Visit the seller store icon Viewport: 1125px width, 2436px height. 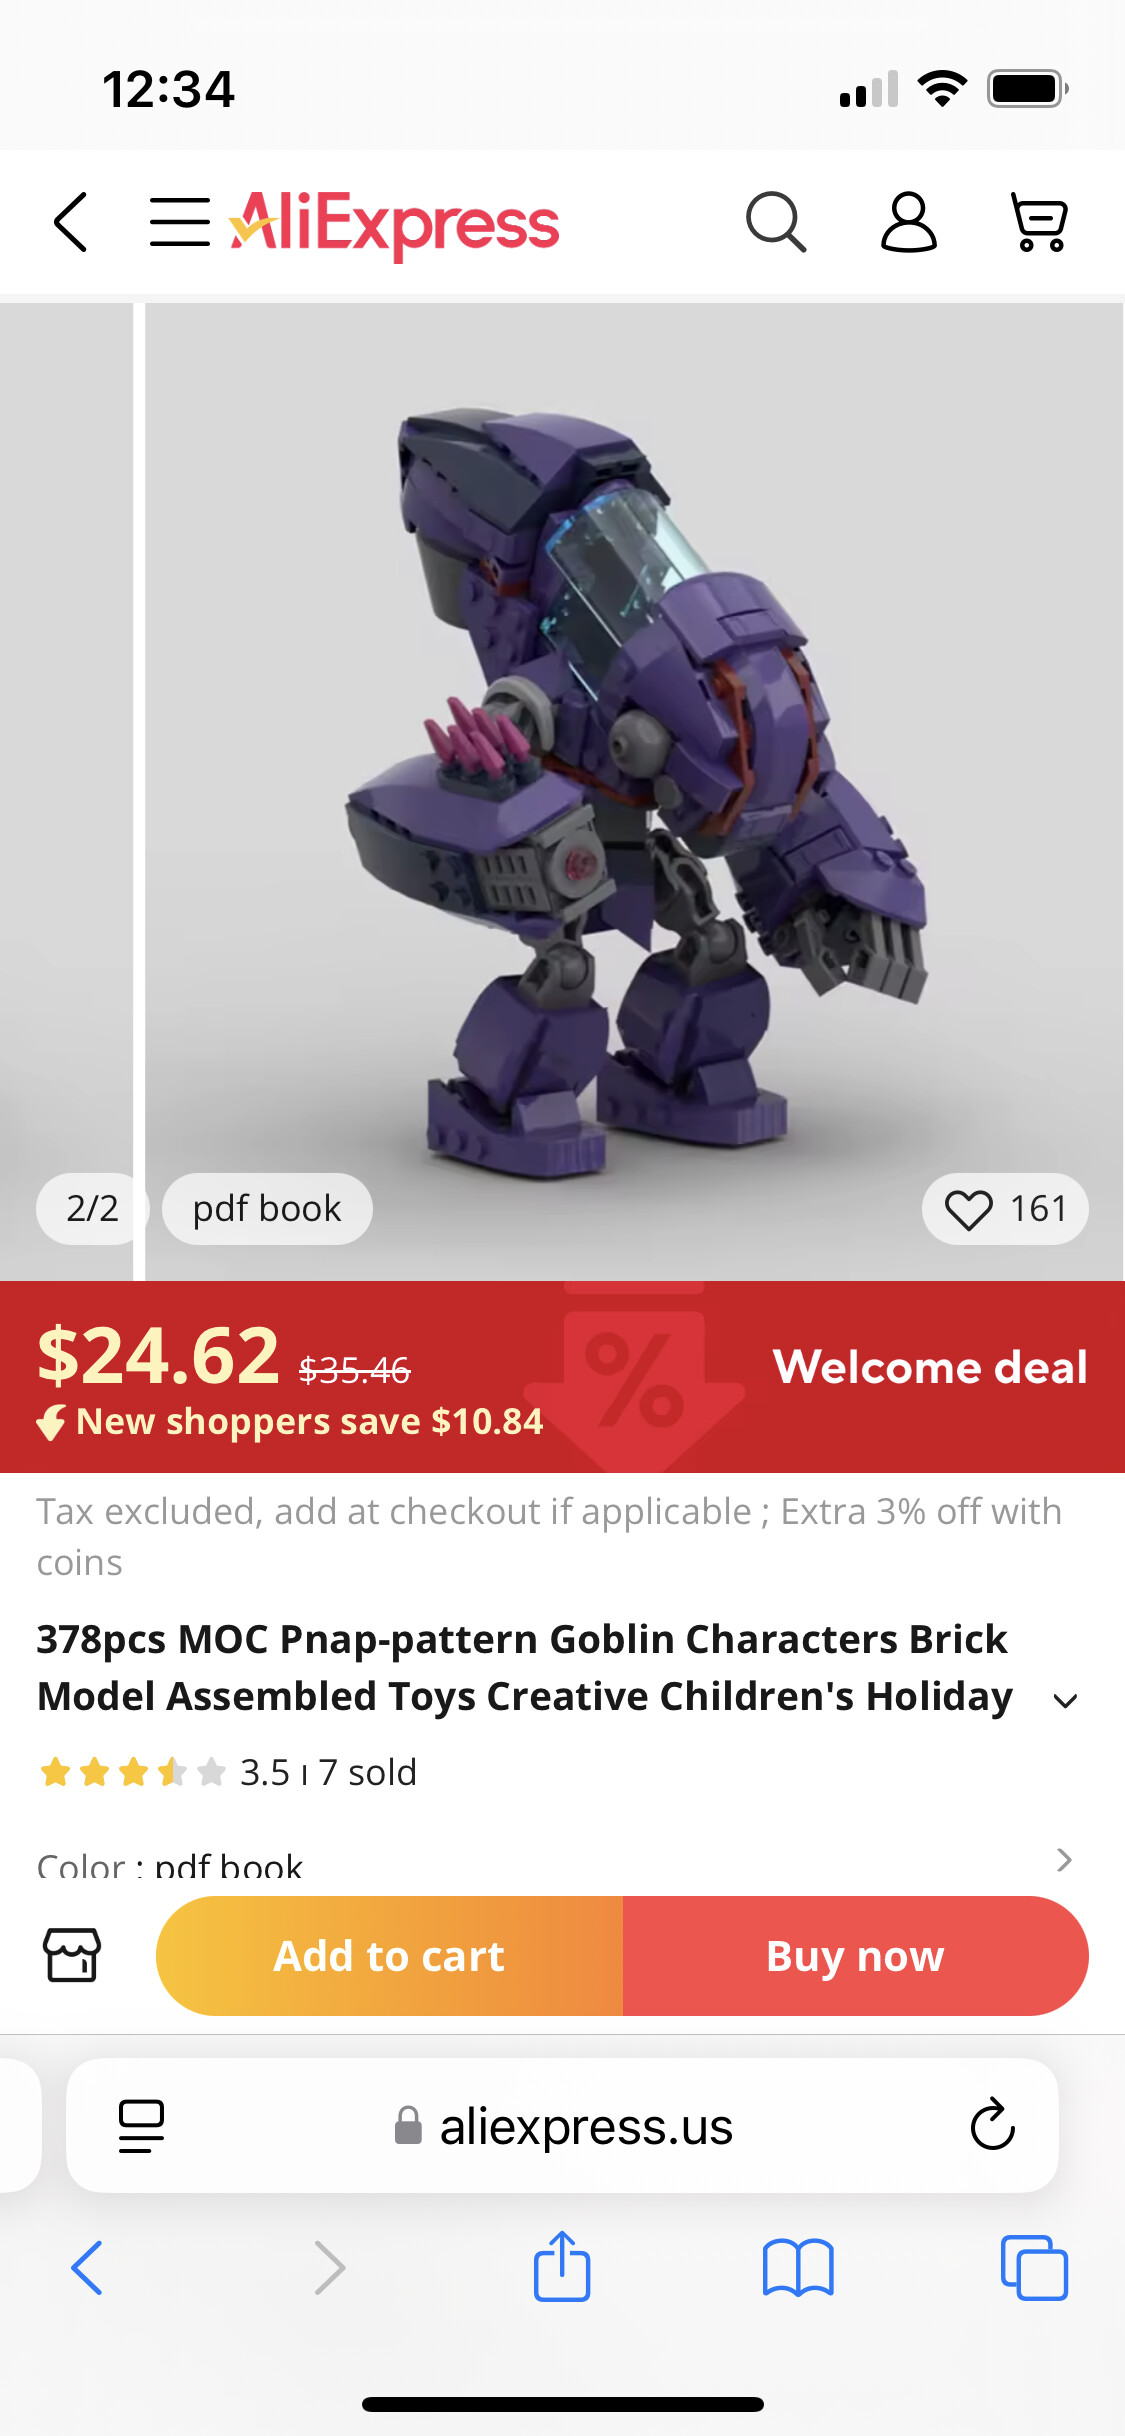tap(72, 1955)
